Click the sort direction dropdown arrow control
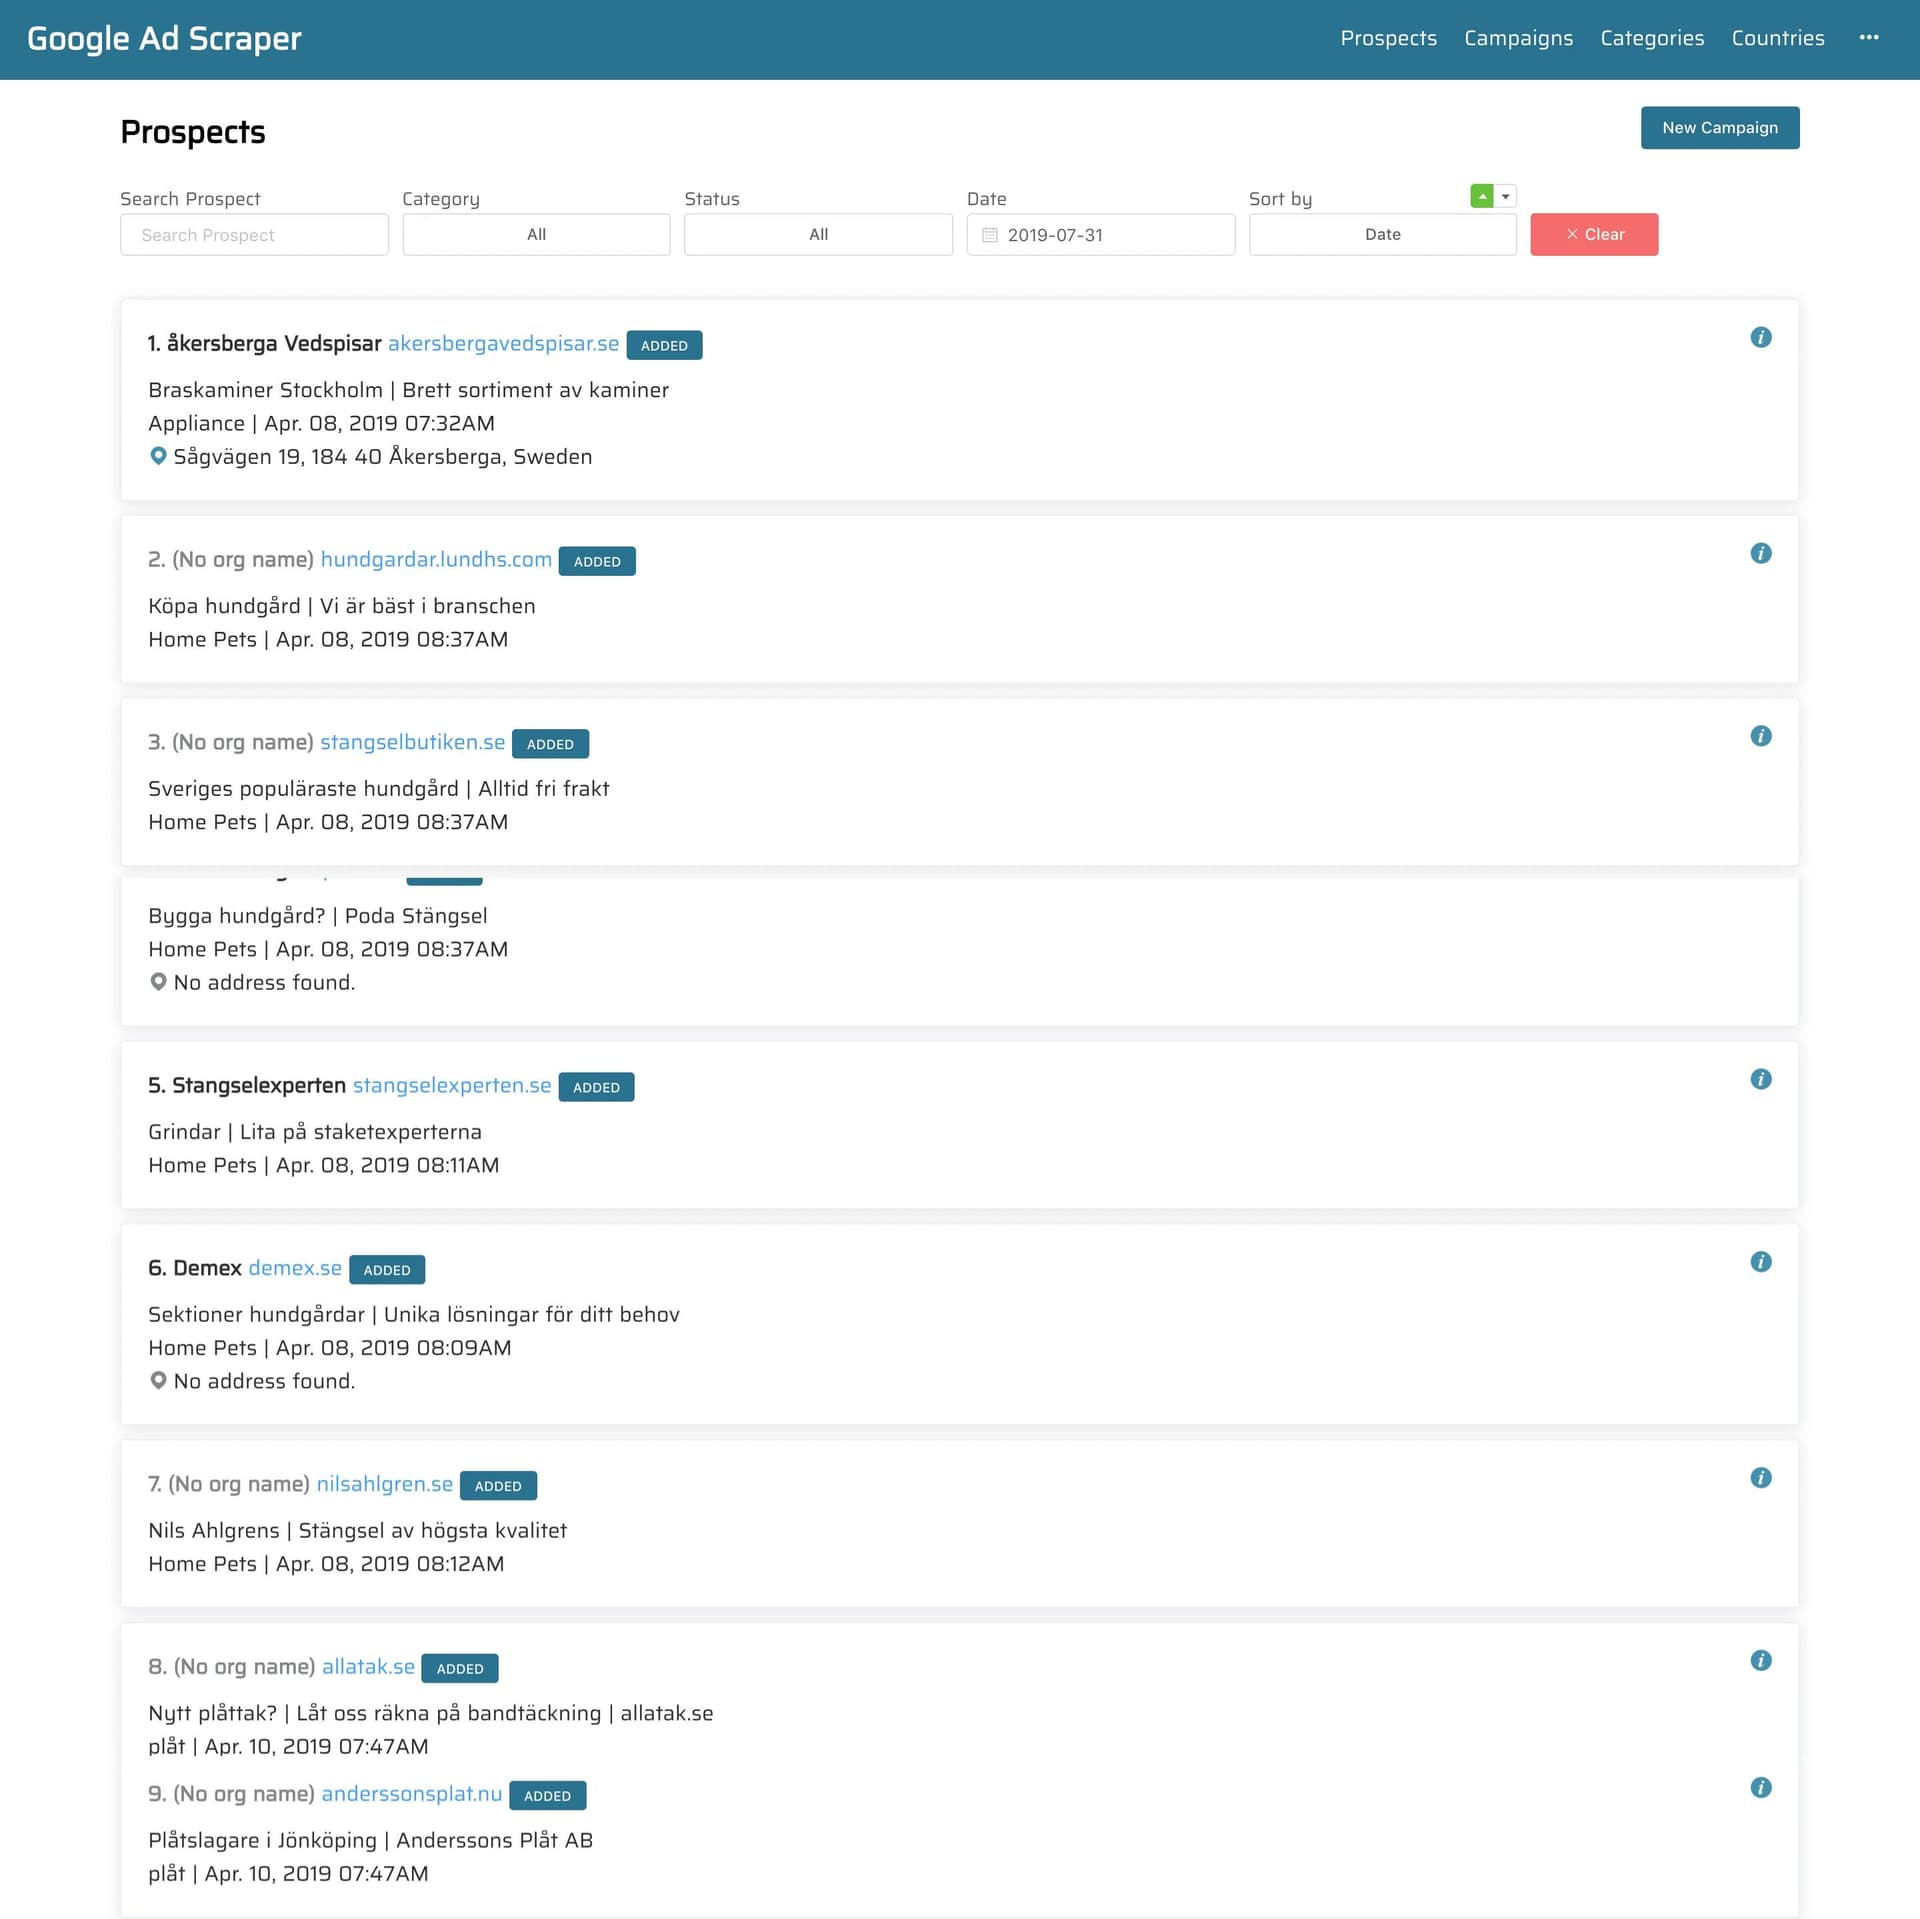 (1503, 196)
